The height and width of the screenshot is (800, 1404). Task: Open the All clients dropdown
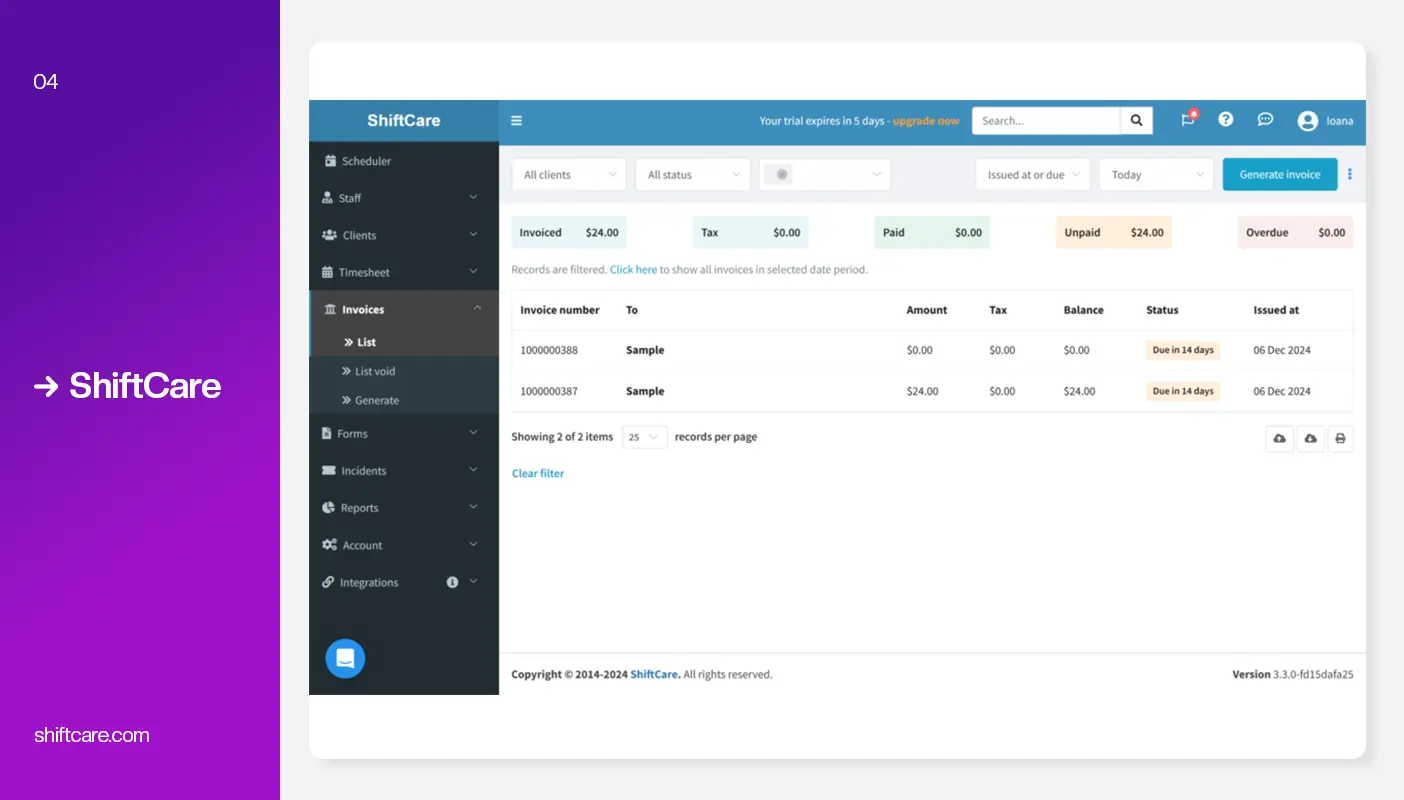tap(569, 175)
